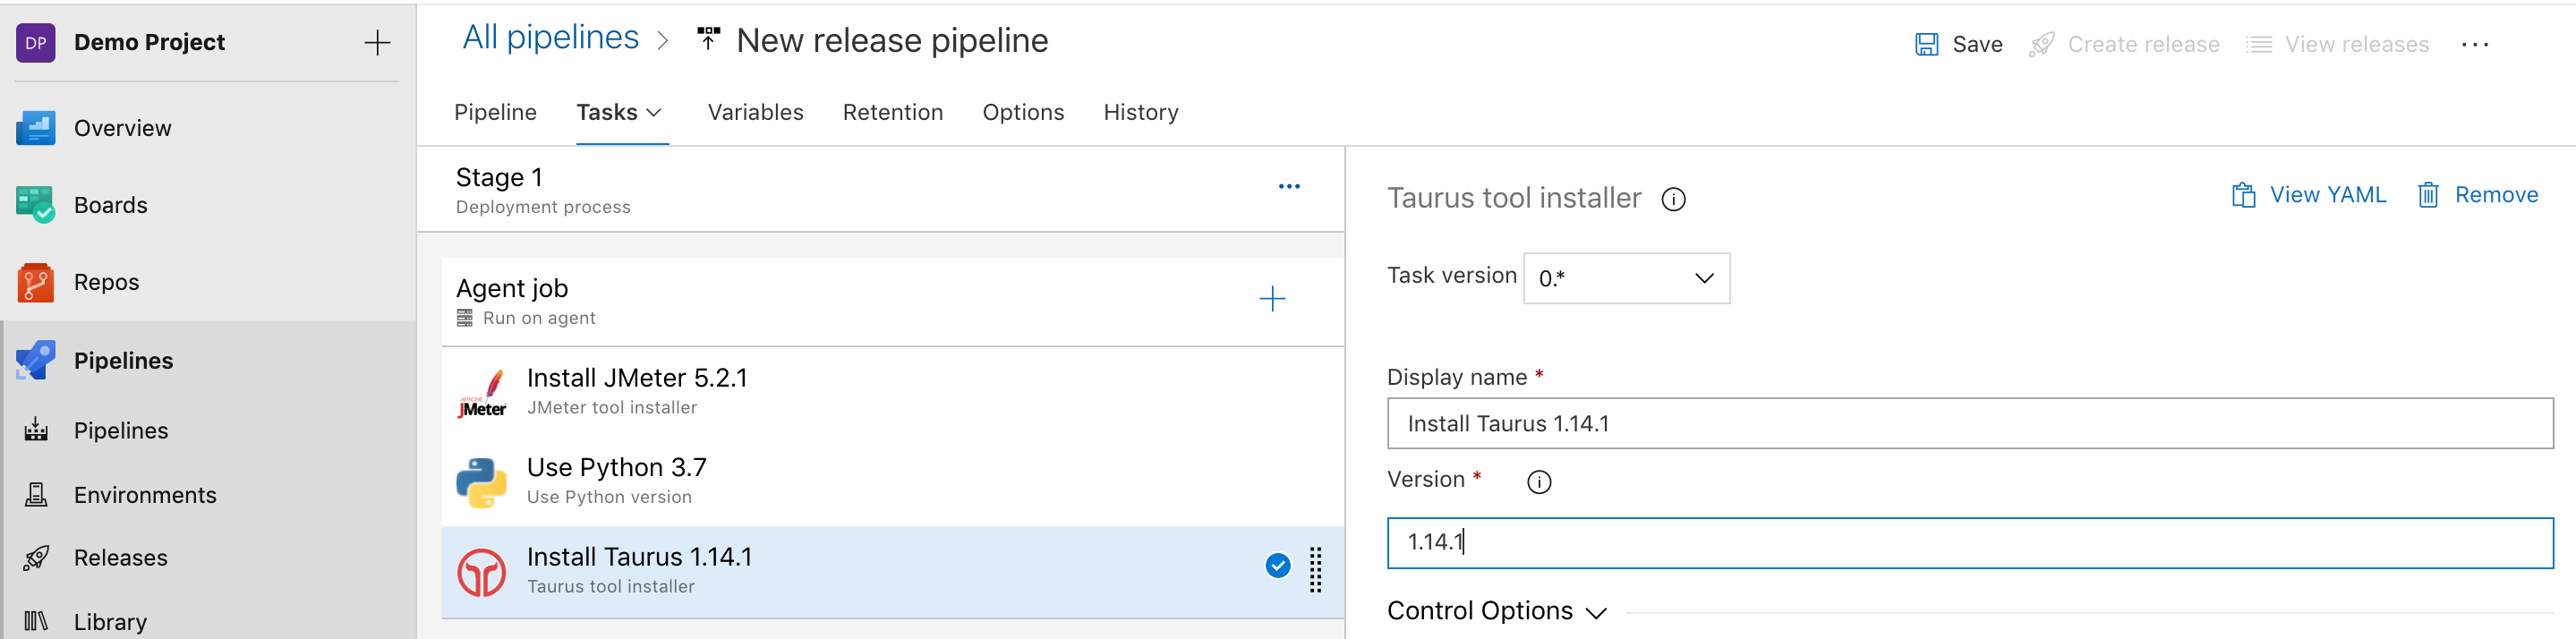
Task: Select the Stage 1 heading
Action: [499, 177]
